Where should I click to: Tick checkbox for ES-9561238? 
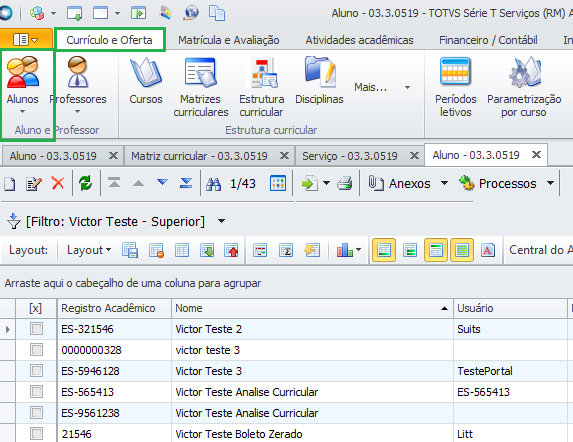(x=36, y=412)
